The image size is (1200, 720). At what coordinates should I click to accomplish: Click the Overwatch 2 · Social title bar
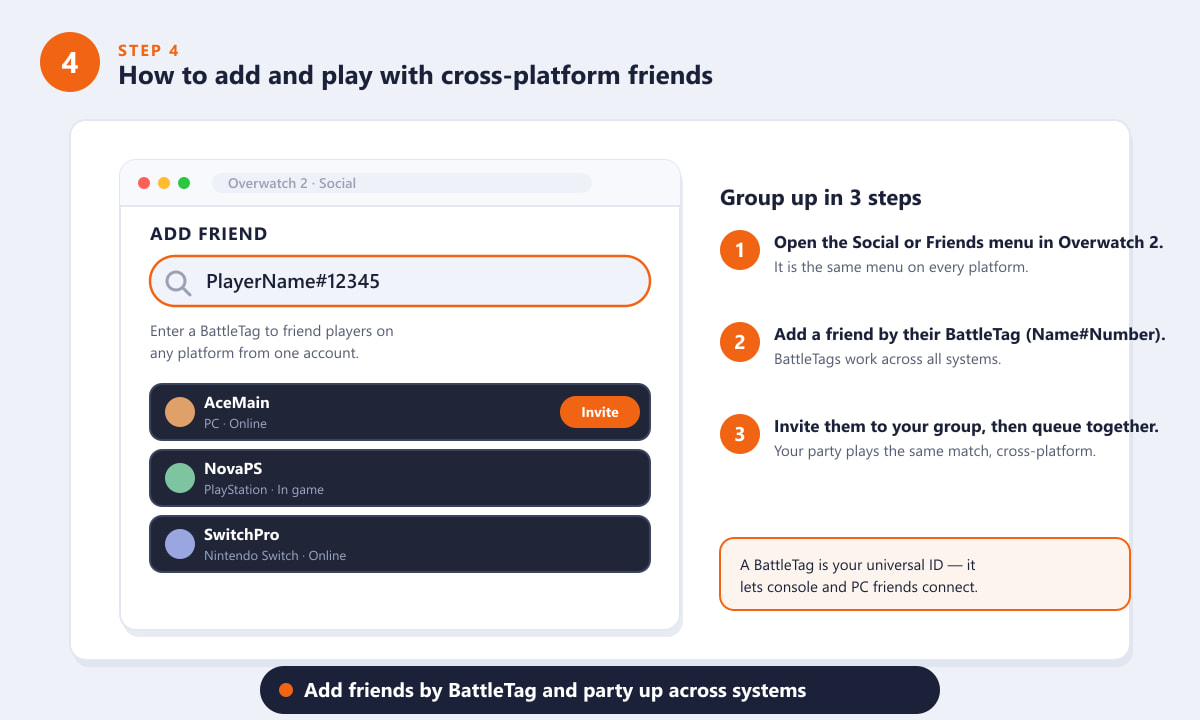pos(402,183)
